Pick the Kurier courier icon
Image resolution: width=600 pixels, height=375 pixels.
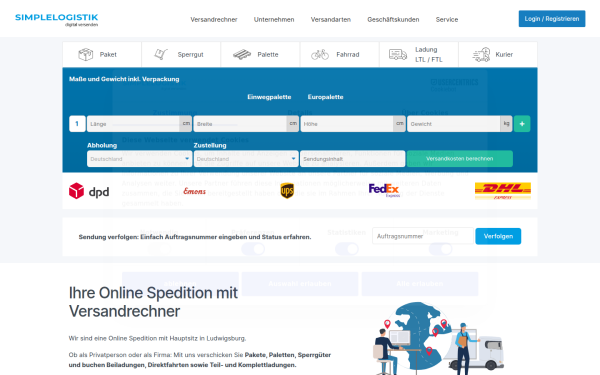click(481, 54)
